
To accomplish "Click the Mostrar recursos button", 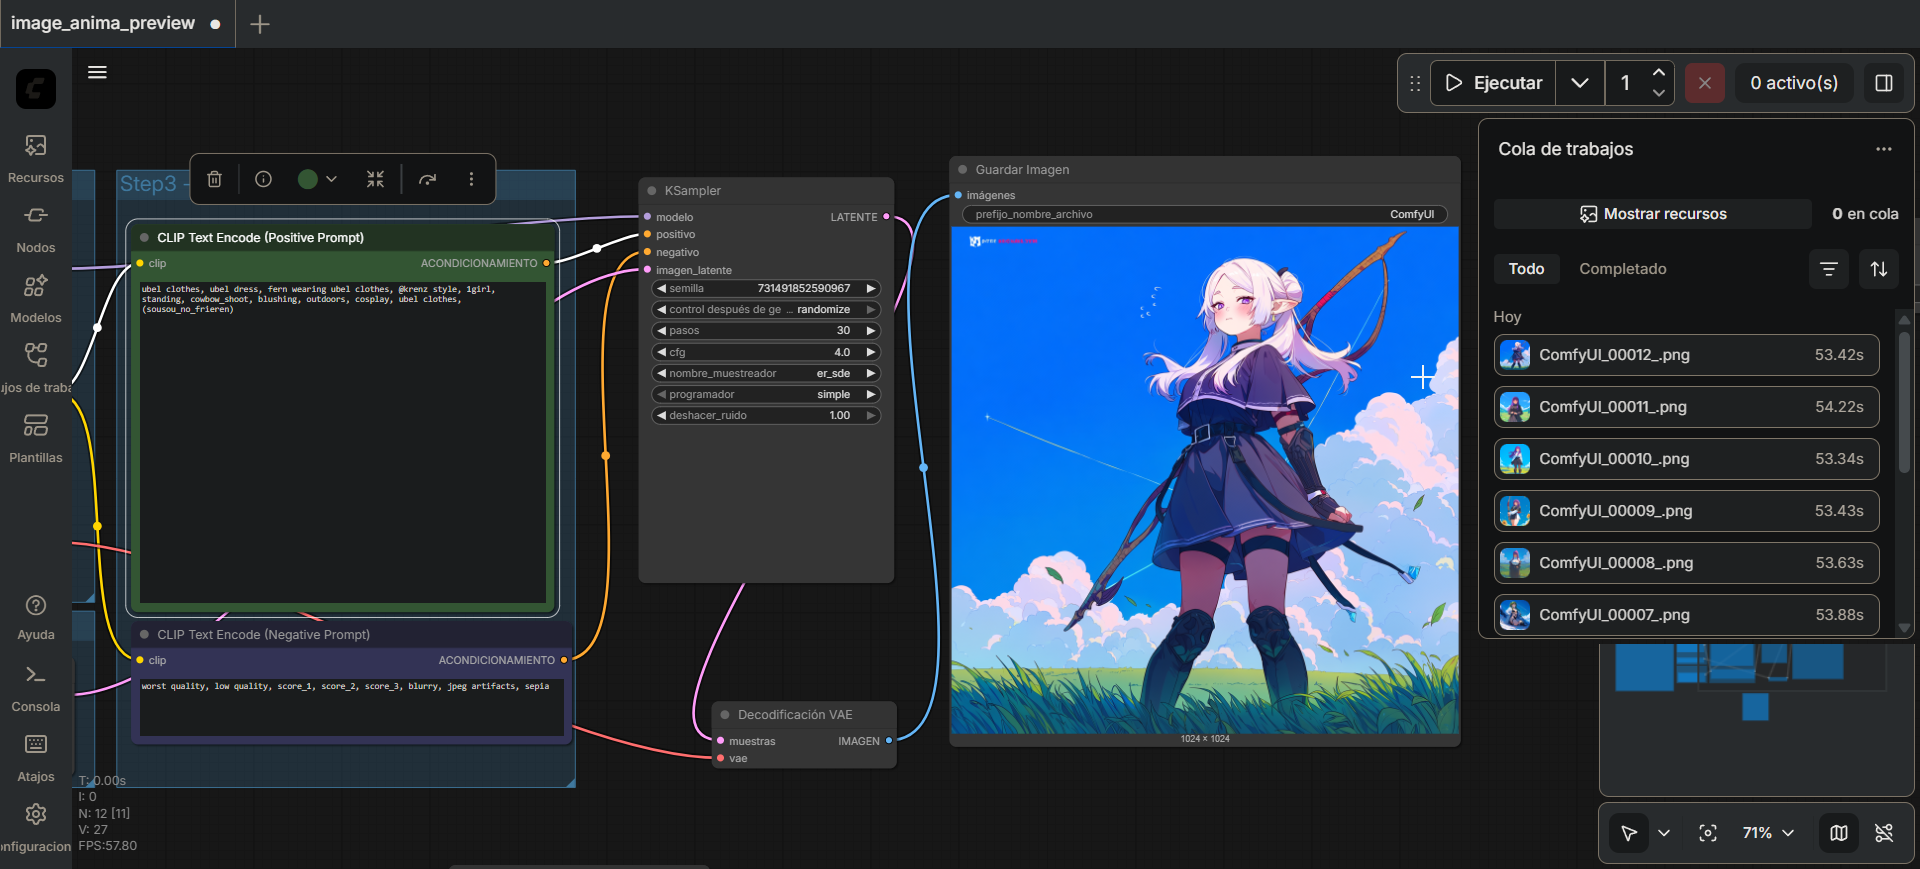I will point(1653,214).
